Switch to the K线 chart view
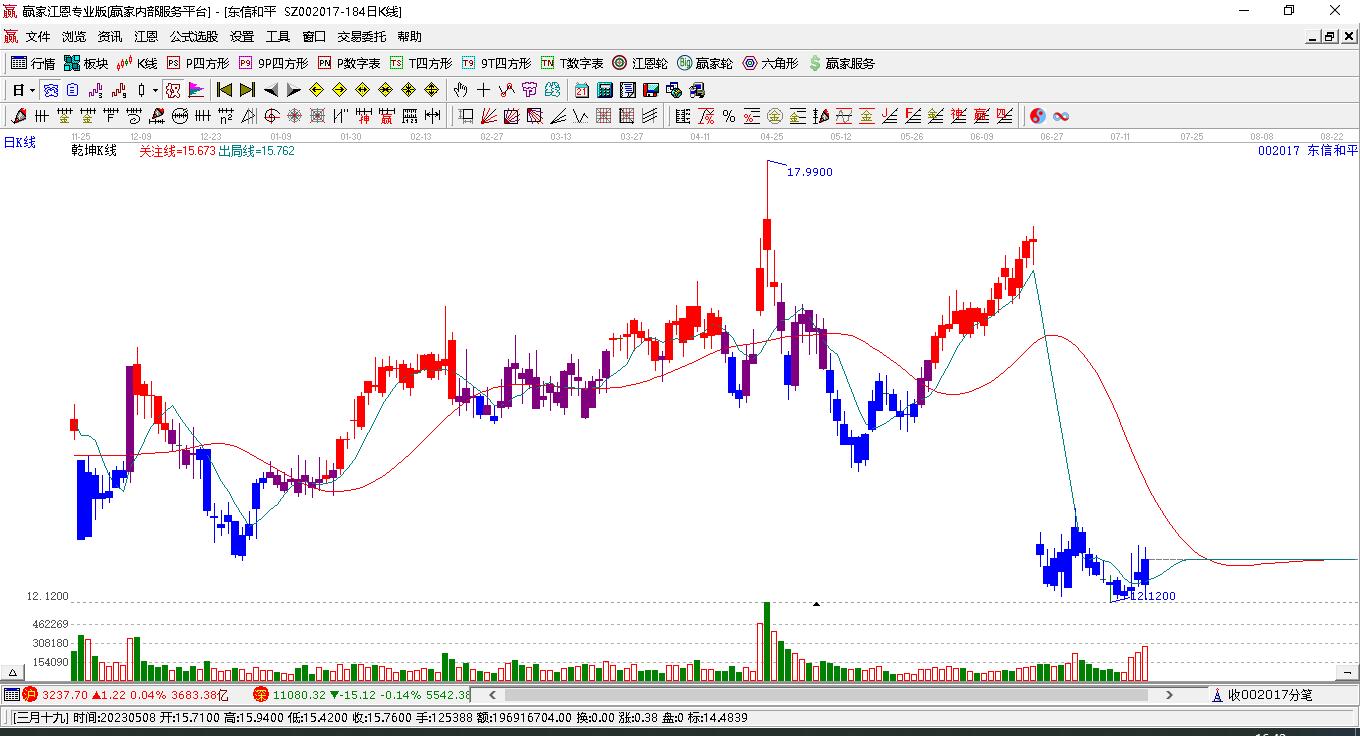 click(x=137, y=63)
